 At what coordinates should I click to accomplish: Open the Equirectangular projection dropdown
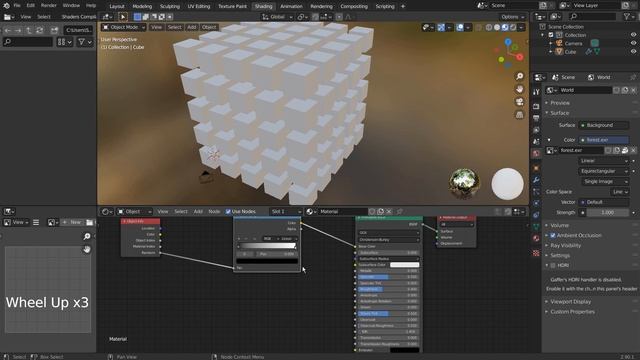coord(604,171)
